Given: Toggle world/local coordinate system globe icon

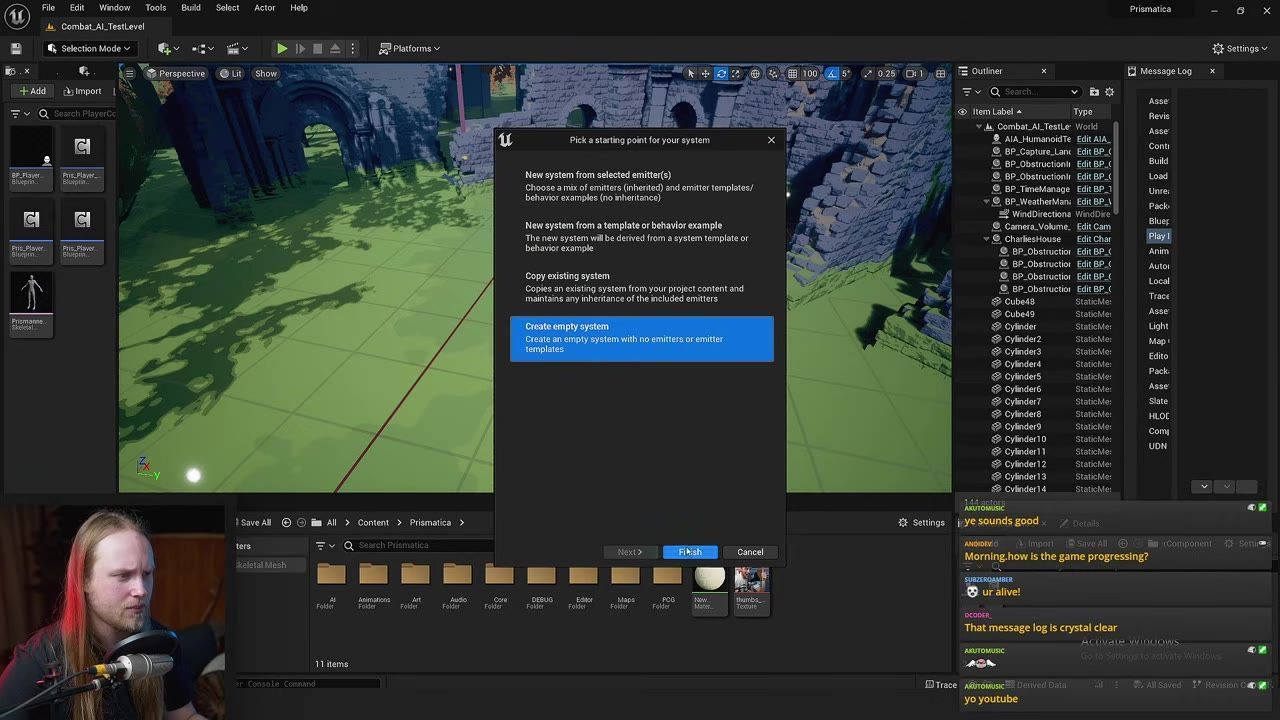Looking at the screenshot, I should click(x=755, y=73).
